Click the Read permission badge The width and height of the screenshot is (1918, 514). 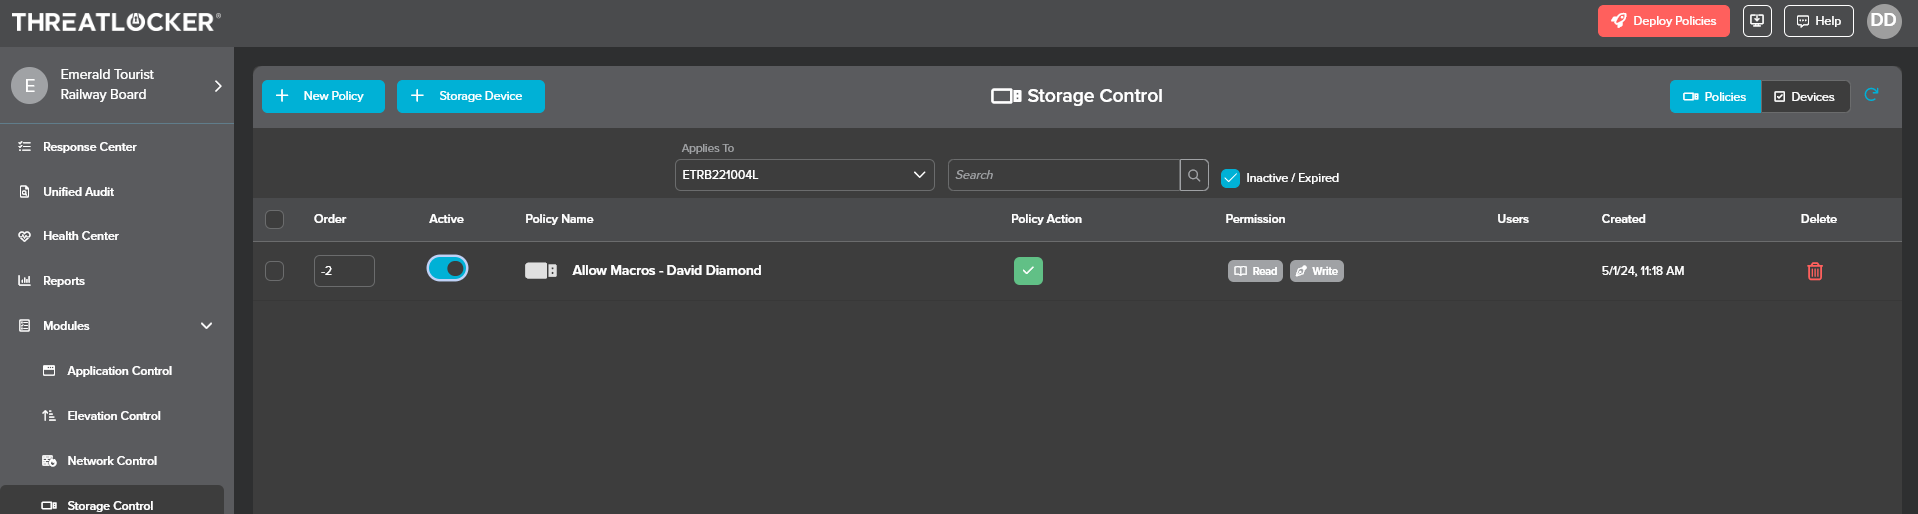coord(1255,271)
